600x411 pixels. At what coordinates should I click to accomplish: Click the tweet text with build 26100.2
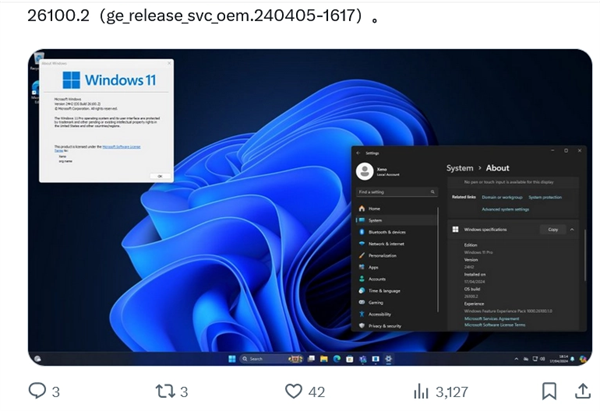(x=203, y=15)
